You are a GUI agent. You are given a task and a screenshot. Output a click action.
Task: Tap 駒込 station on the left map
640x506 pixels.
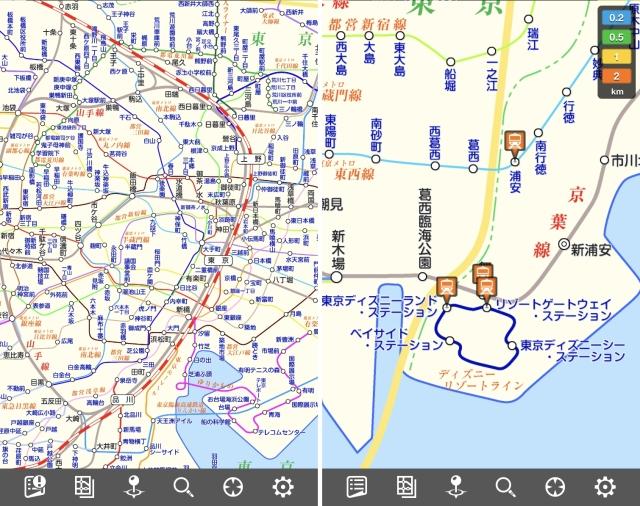135,98
